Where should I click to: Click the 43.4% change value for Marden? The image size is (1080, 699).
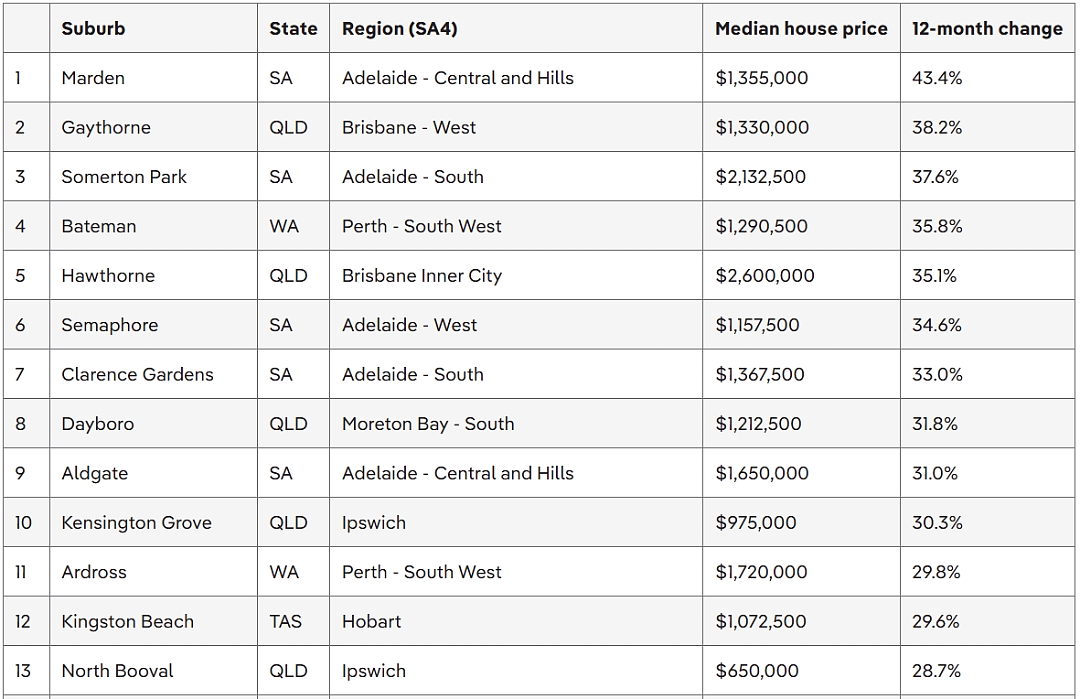click(x=937, y=78)
